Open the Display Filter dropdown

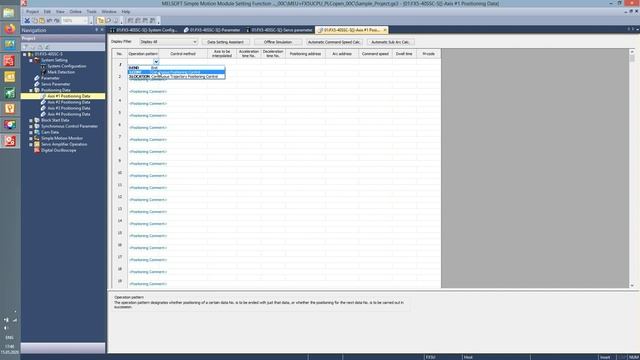[x=168, y=42]
